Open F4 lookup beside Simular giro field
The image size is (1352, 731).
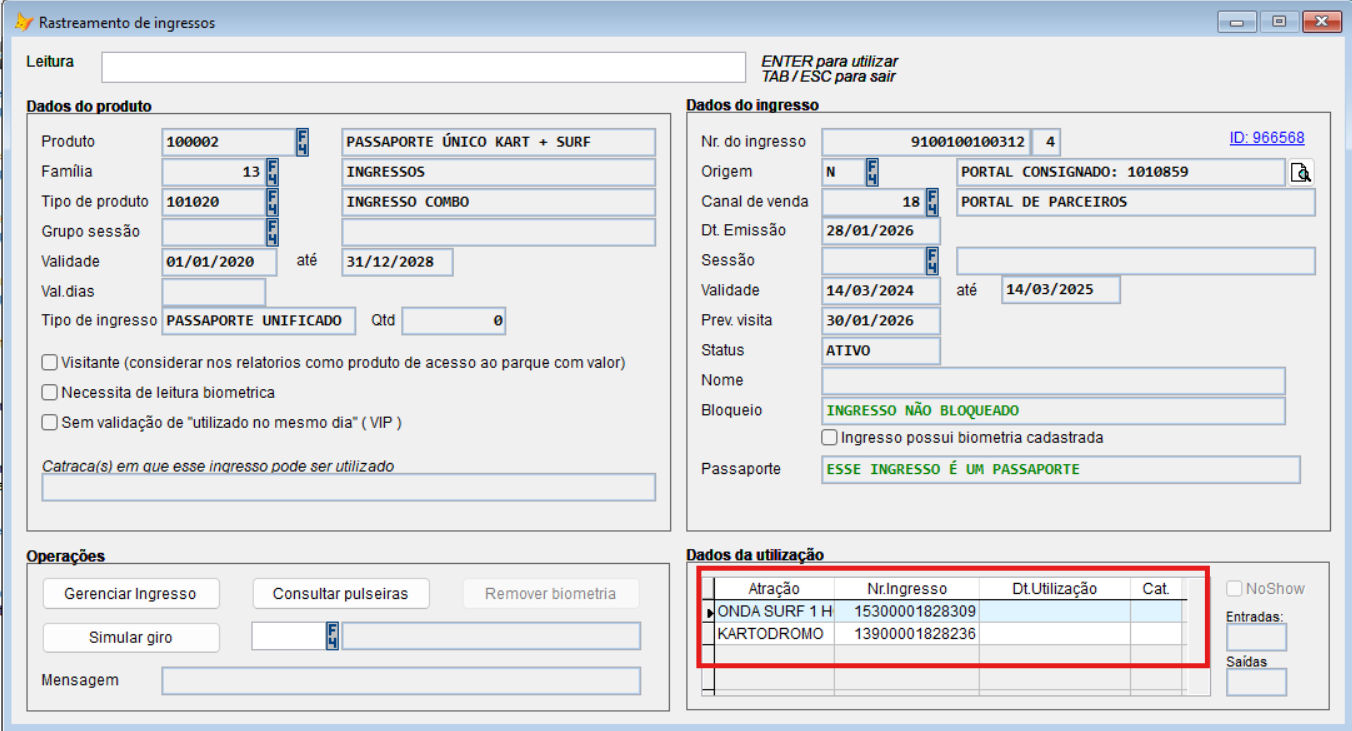pyautogui.click(x=332, y=636)
